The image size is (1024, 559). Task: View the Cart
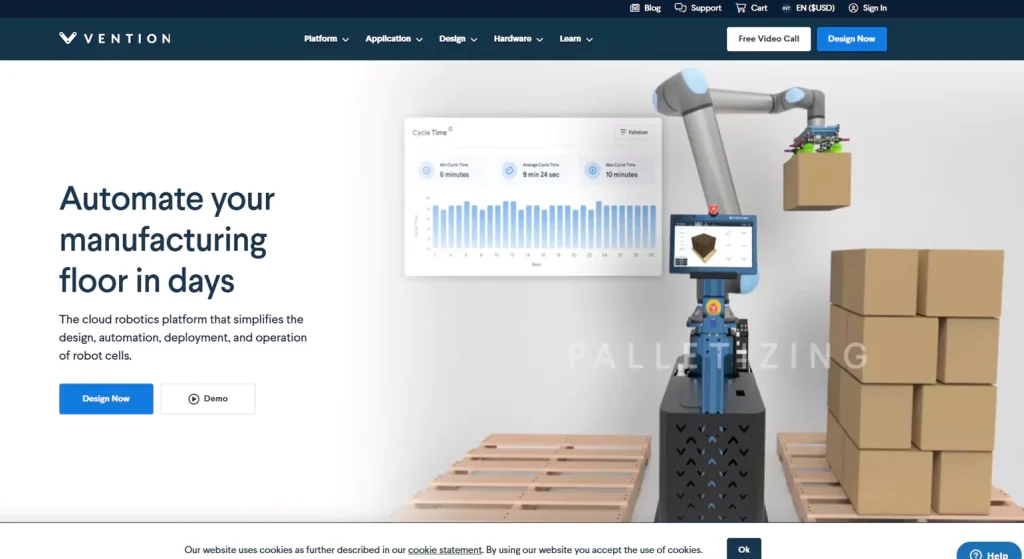(x=751, y=8)
